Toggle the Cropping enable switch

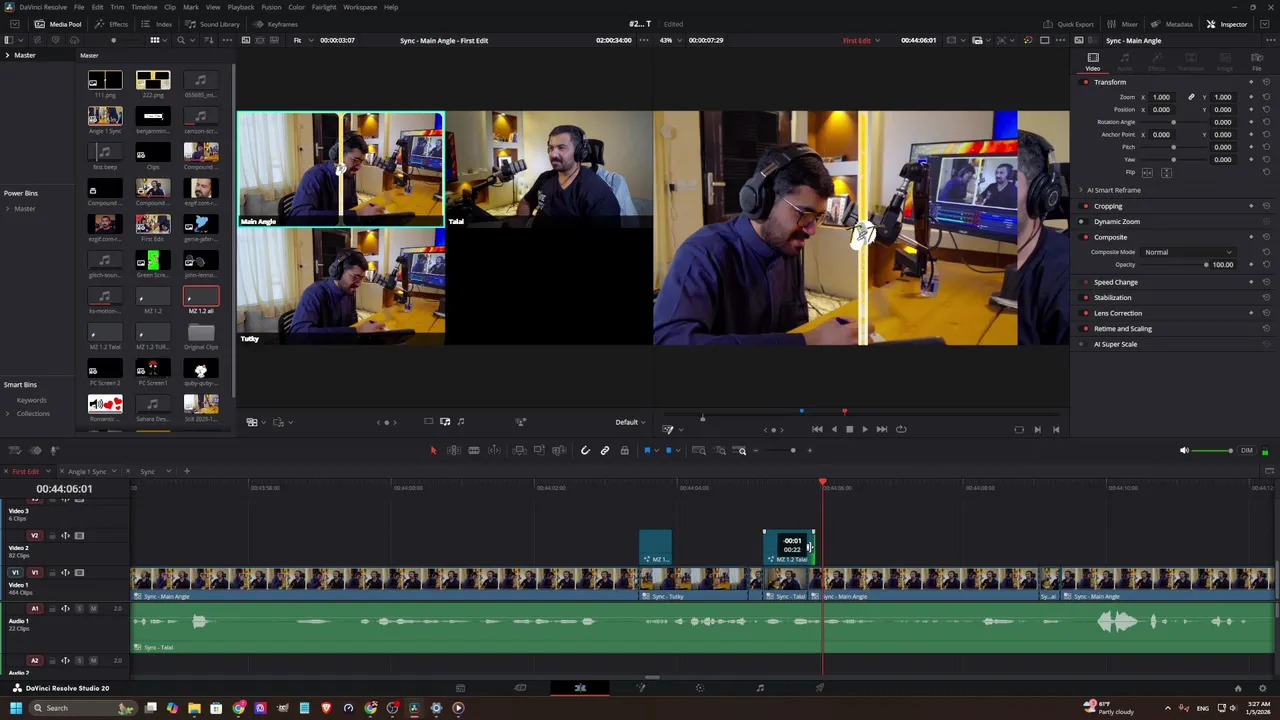(x=1086, y=206)
